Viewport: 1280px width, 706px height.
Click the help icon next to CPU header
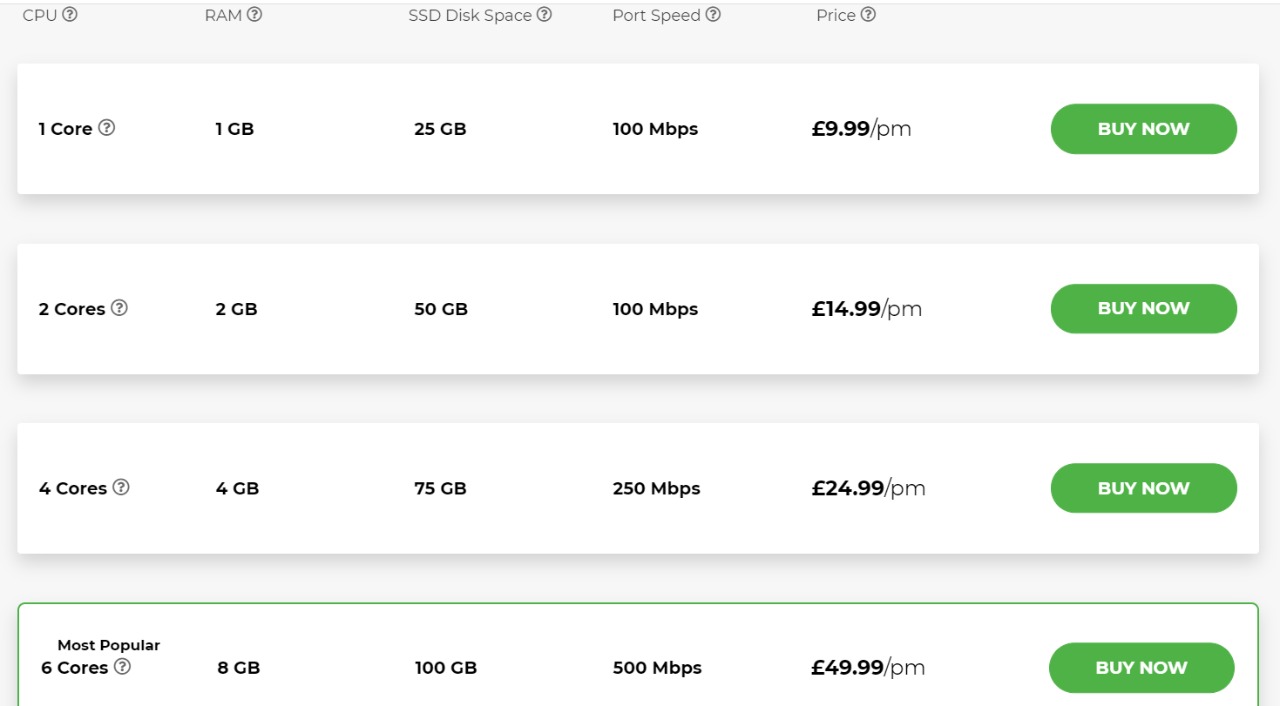pos(70,15)
